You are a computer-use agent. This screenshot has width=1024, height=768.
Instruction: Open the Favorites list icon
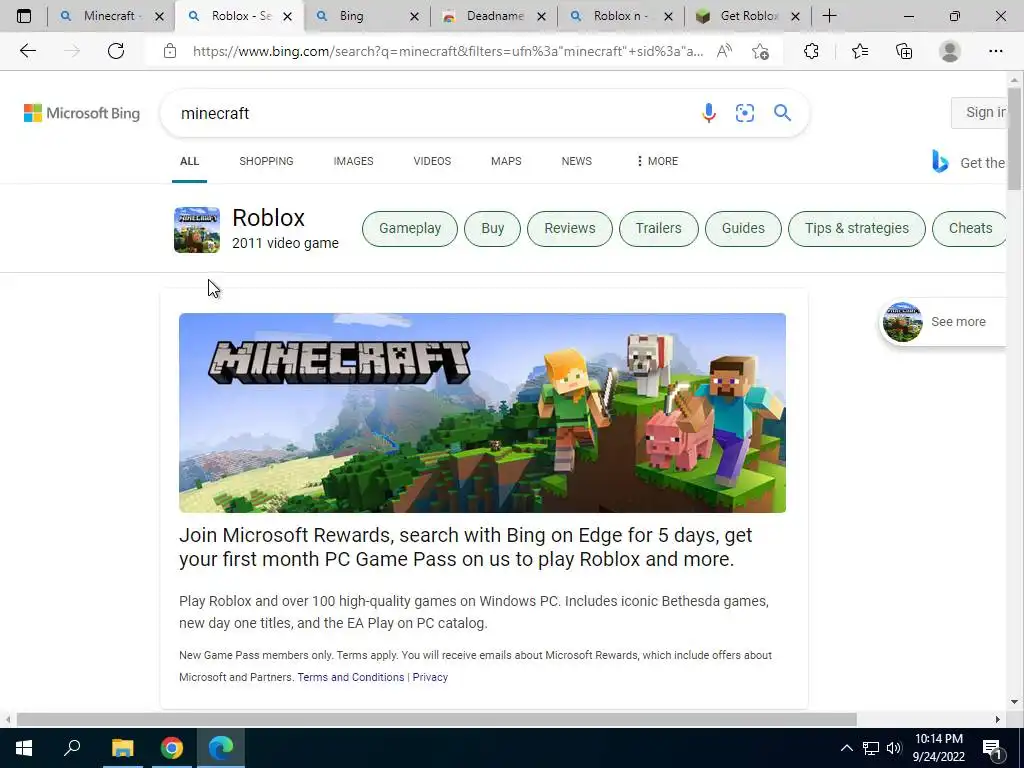point(860,51)
